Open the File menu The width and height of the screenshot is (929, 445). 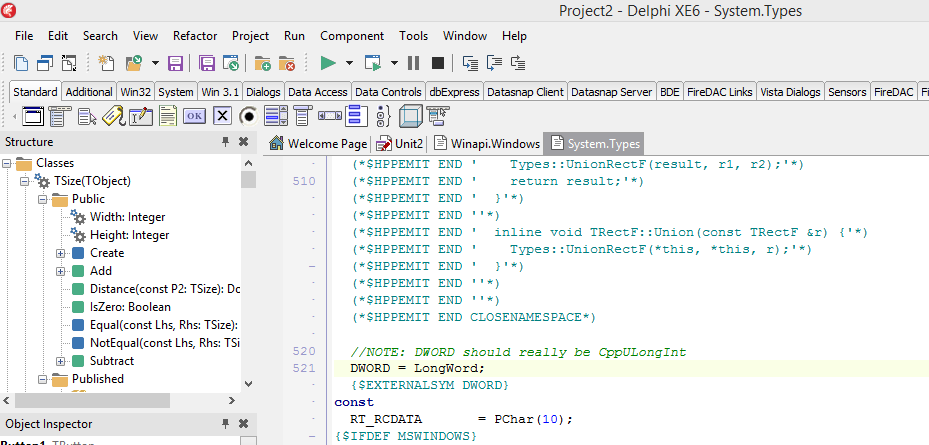pyautogui.click(x=24, y=36)
